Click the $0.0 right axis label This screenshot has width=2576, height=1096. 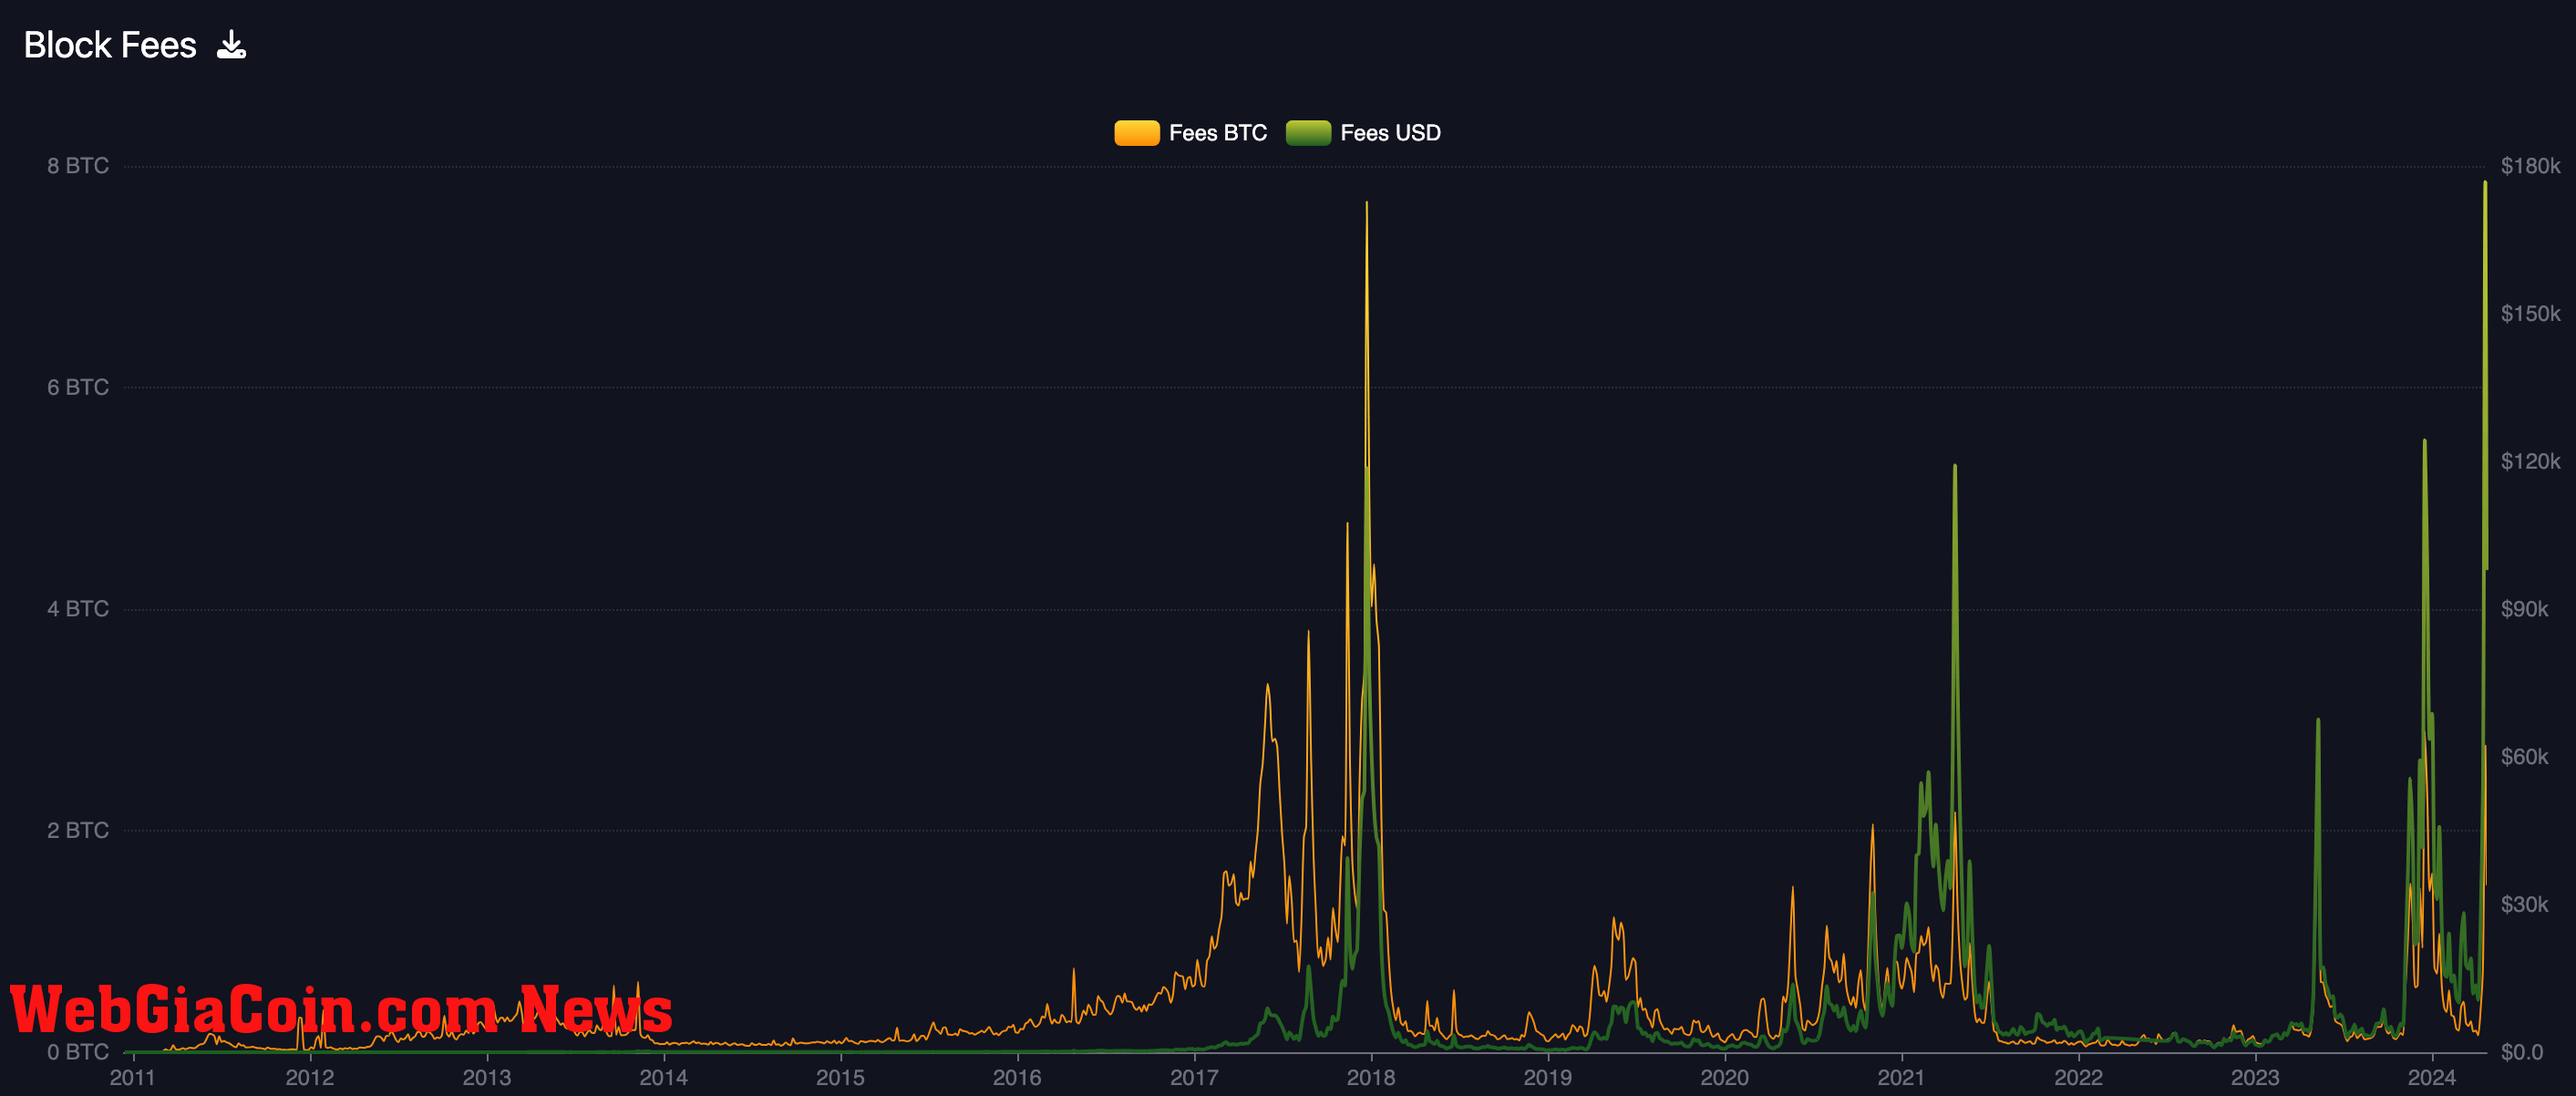(2521, 1052)
